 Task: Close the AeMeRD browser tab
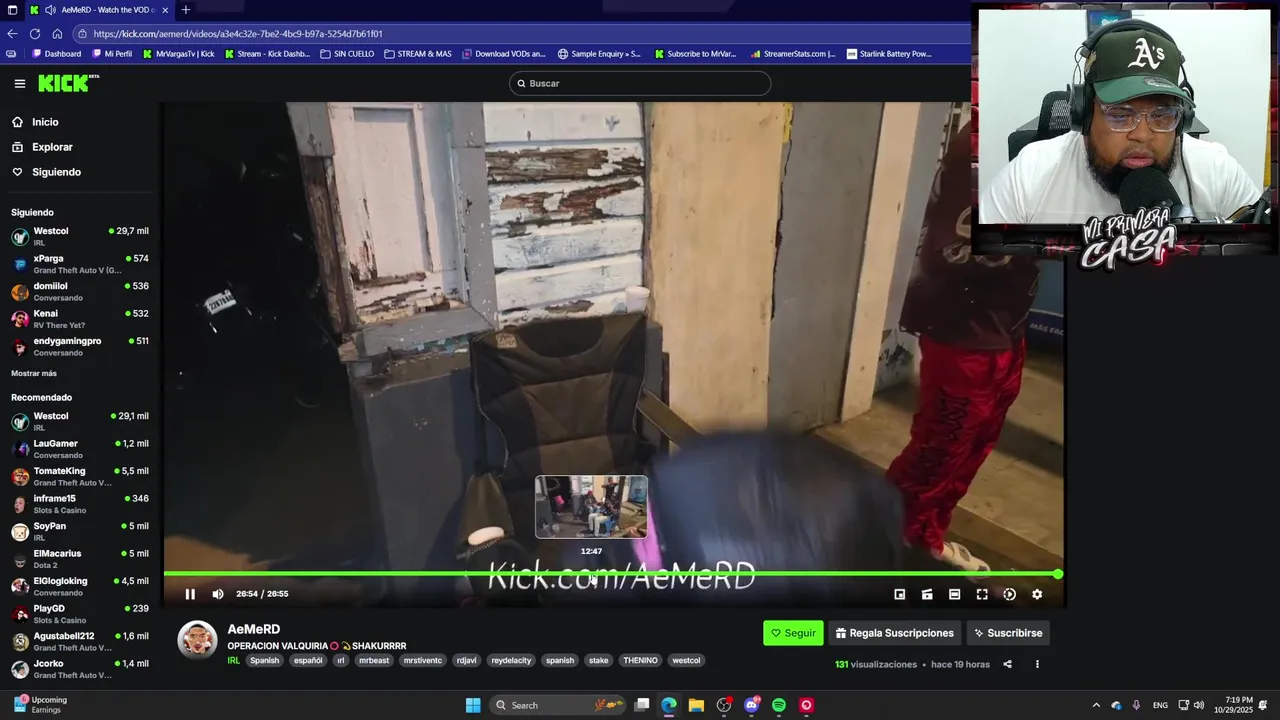click(x=165, y=10)
